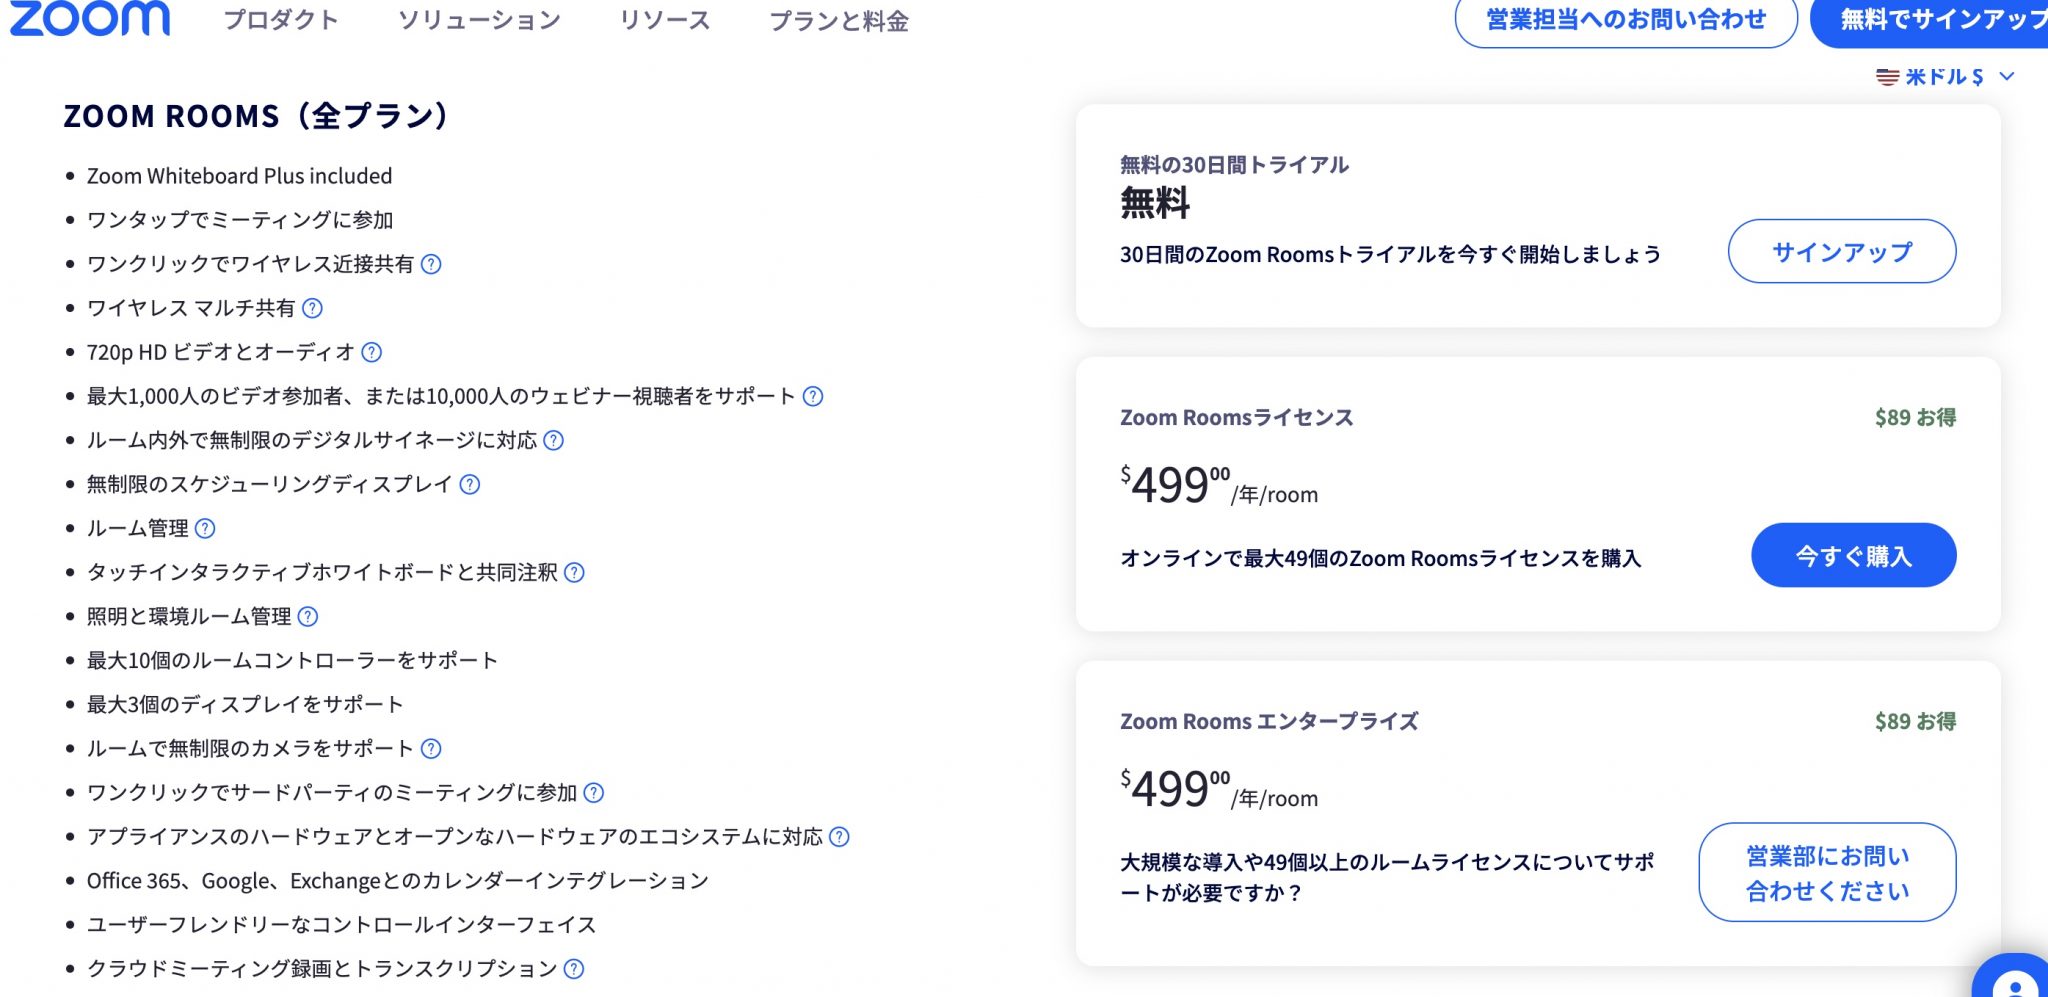
Task: Click the help icon next to 照明と環境ルーム管理
Action: click(x=309, y=617)
